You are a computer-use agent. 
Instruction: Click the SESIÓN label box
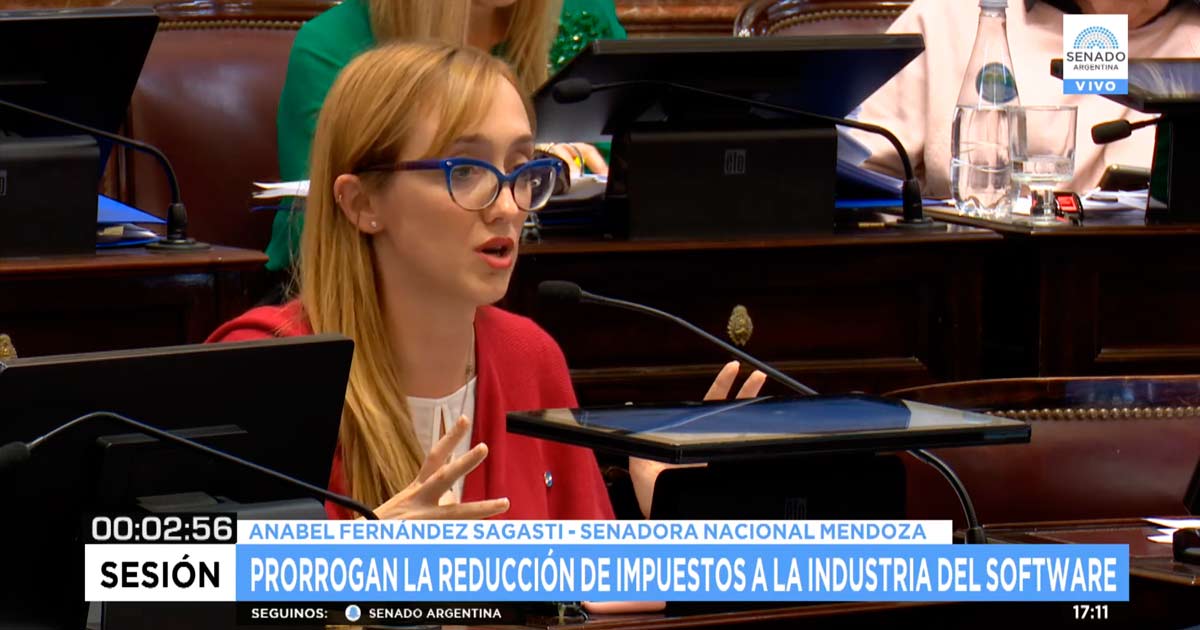coord(160,574)
